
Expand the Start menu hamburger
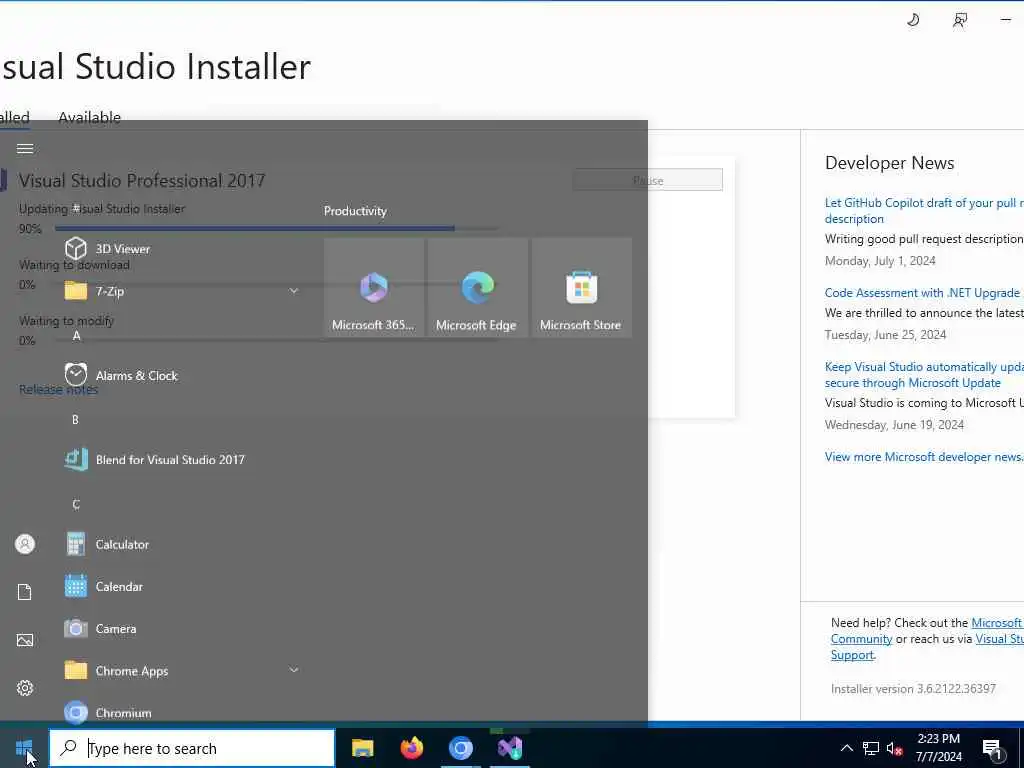pos(25,149)
